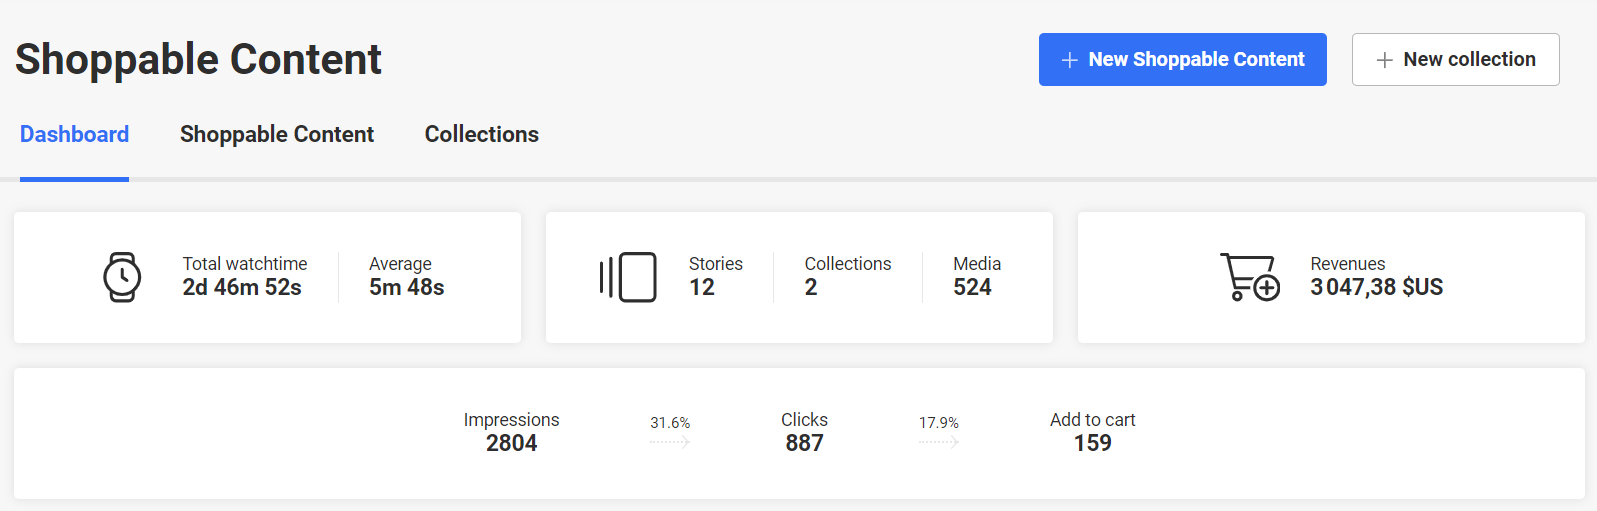Switch to the Shoppable Content tab
The width and height of the screenshot is (1597, 511).
(277, 134)
